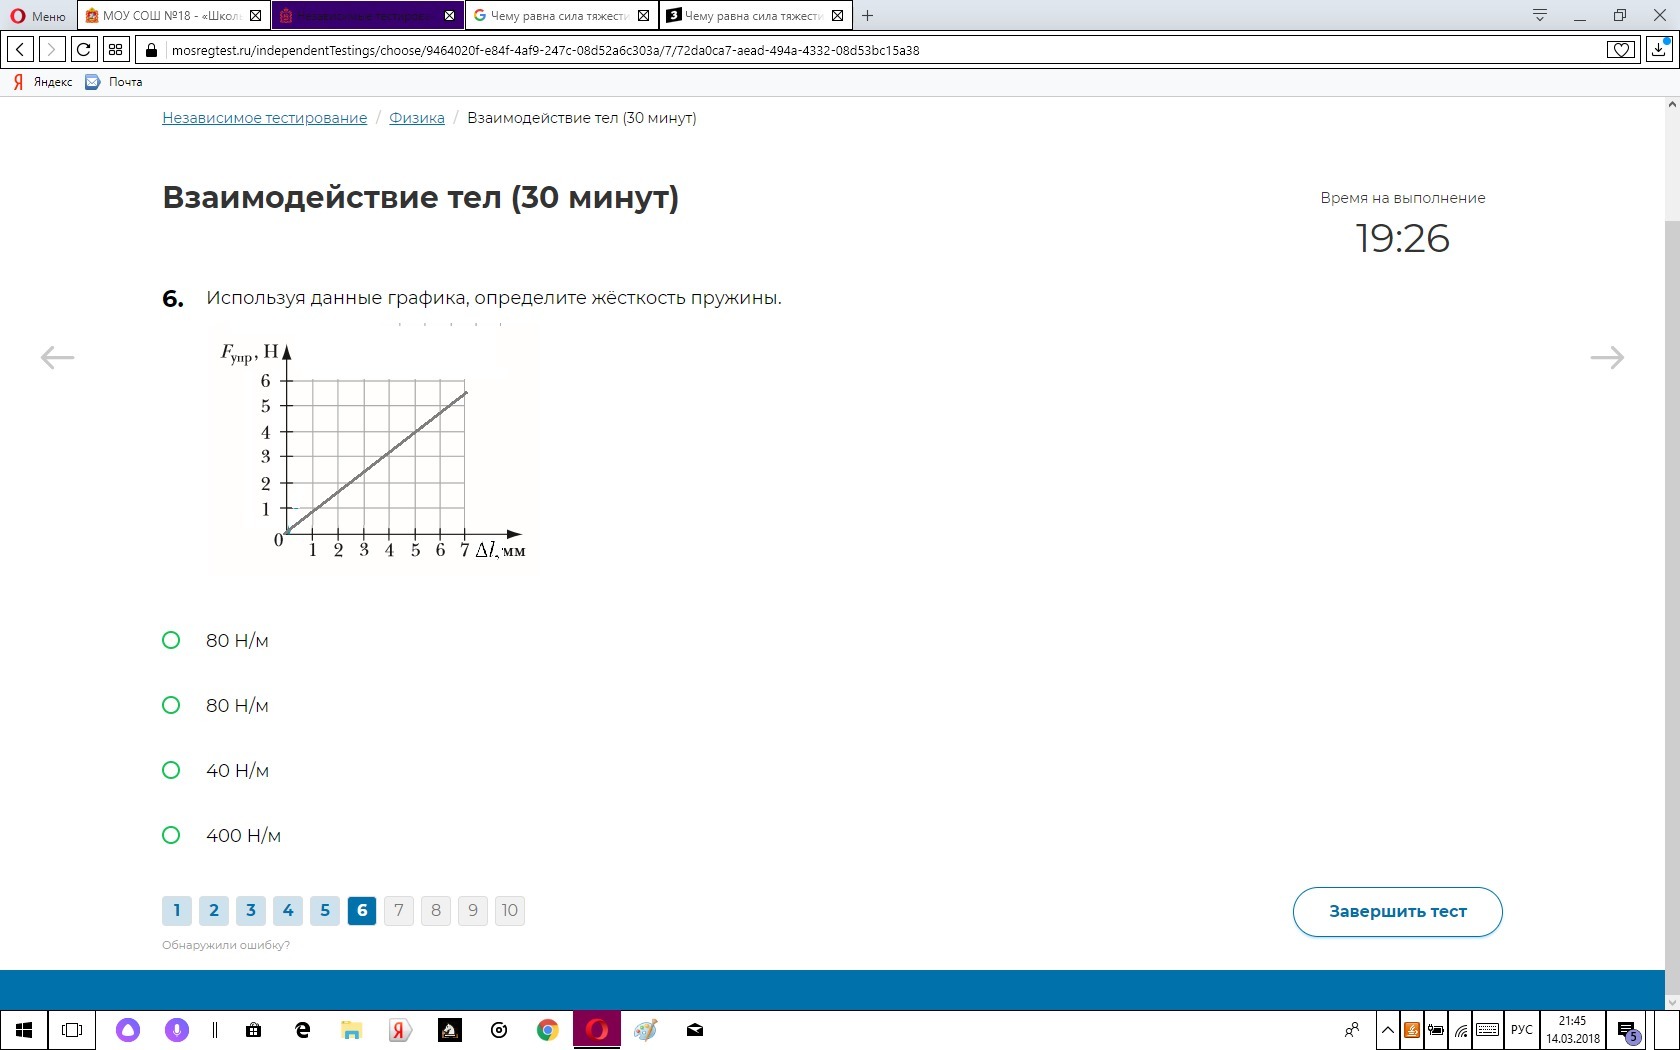Close the Google search tab
1680x1050 pixels.
[643, 16]
